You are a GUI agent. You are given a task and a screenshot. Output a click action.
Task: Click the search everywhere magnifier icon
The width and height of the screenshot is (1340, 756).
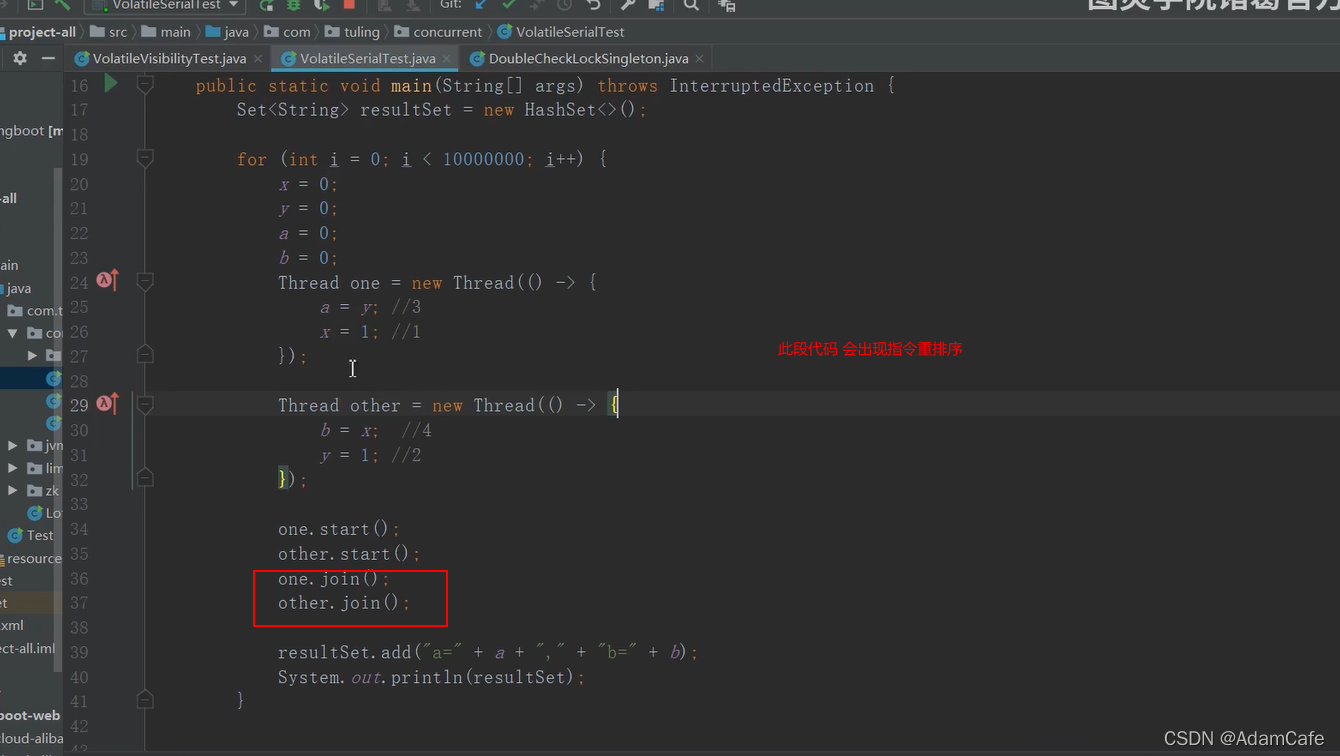point(691,5)
